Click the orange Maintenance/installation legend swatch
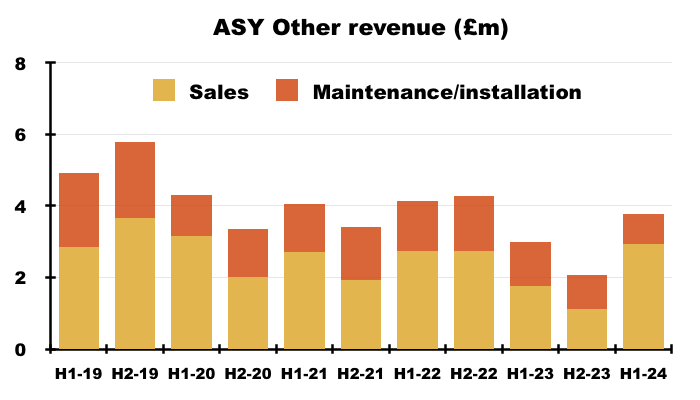The width and height of the screenshot is (700, 400). 289,90
